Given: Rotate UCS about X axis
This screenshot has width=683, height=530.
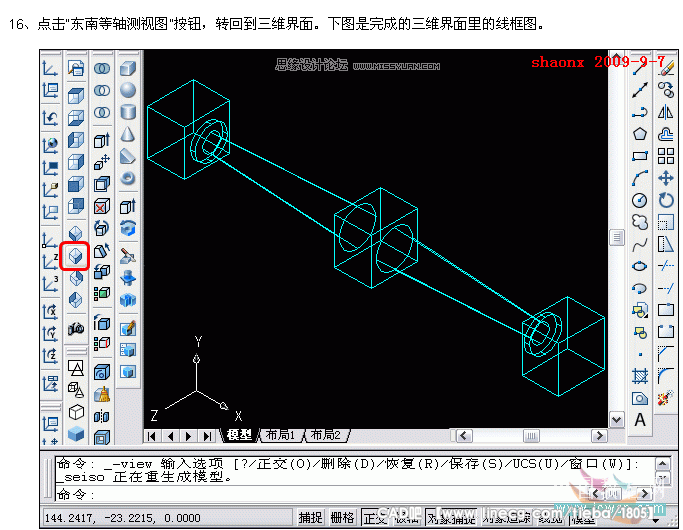Looking at the screenshot, I should click(50, 311).
